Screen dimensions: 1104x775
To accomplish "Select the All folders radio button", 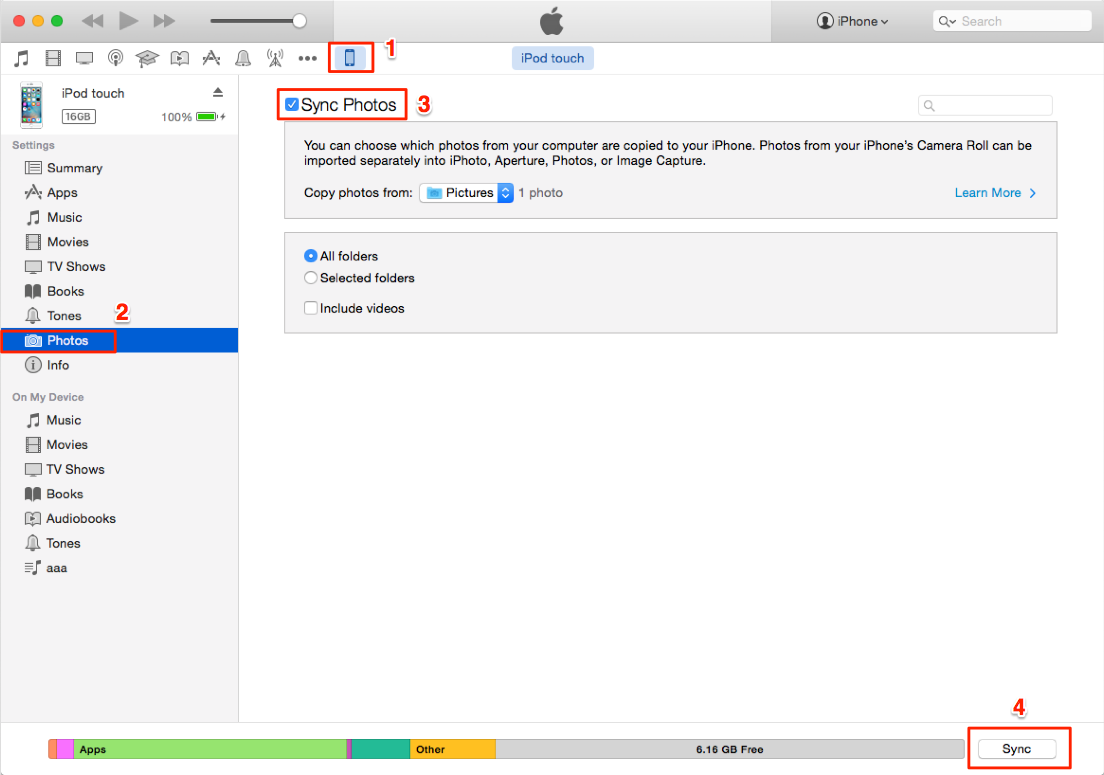I will [x=310, y=256].
